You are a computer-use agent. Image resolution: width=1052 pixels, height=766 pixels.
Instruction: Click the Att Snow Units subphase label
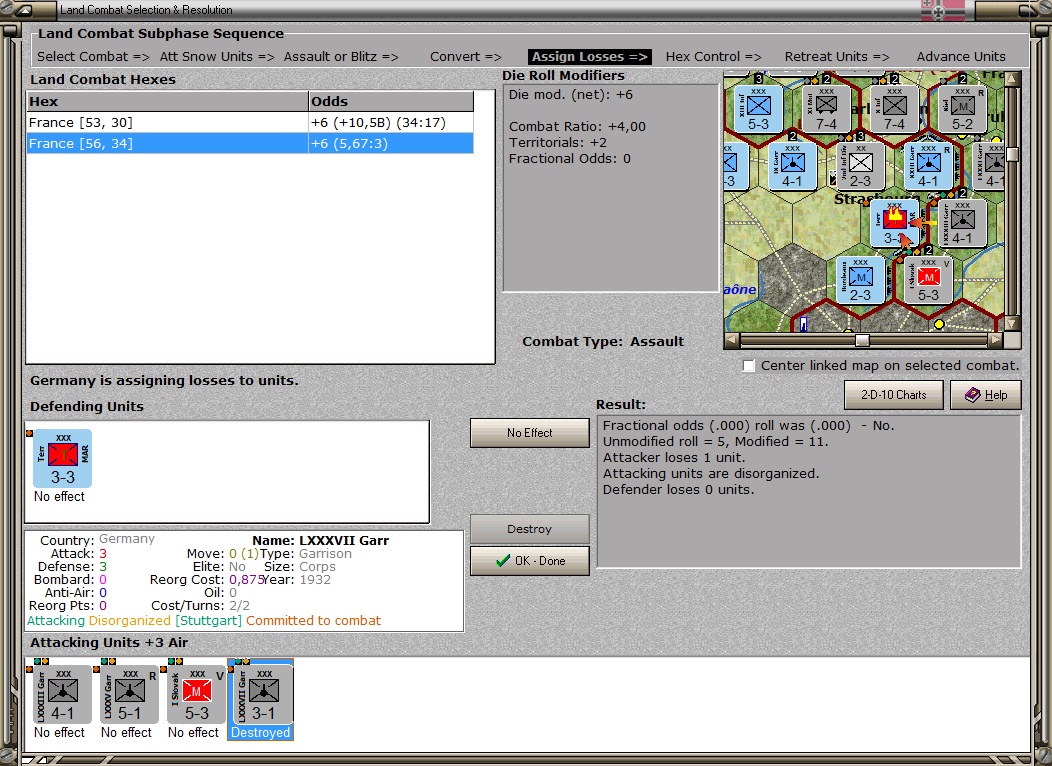pos(217,57)
